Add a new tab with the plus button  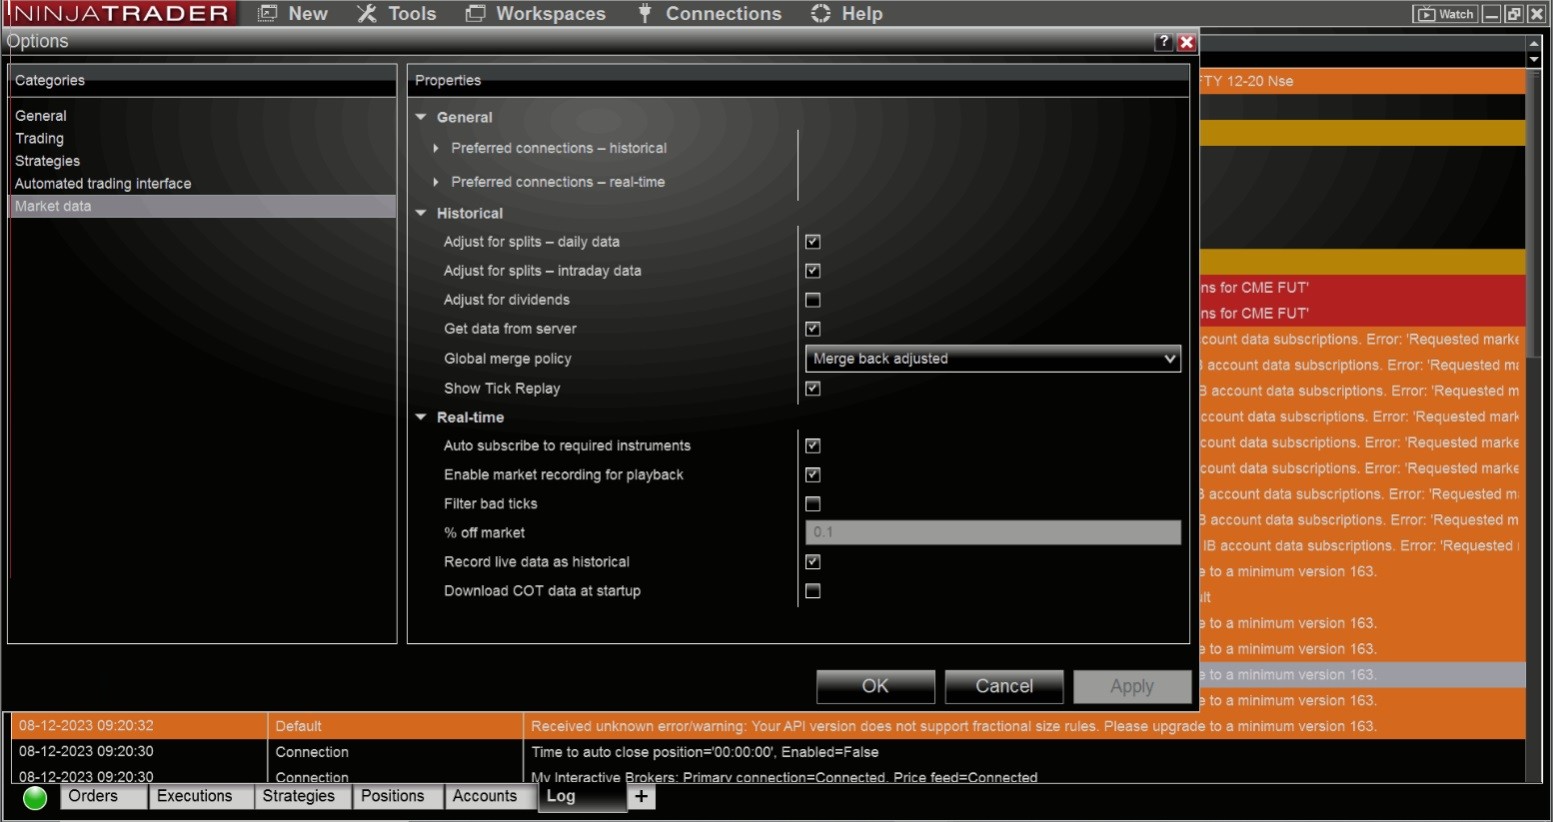pyautogui.click(x=641, y=797)
